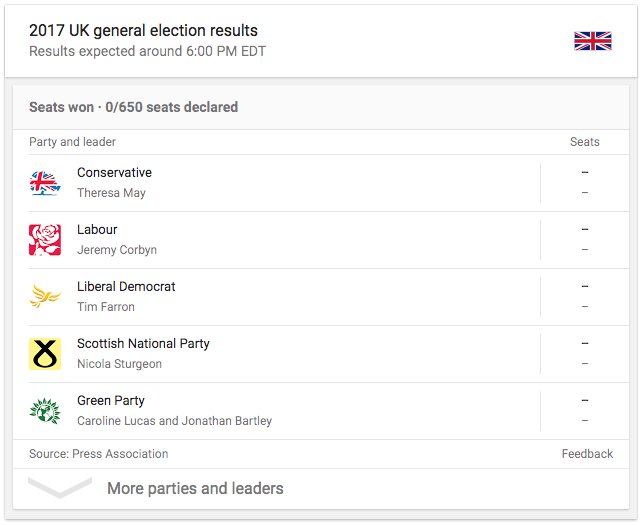Select Nicola Sturgeon leader name
This screenshot has width=643, height=525.
coord(119,364)
